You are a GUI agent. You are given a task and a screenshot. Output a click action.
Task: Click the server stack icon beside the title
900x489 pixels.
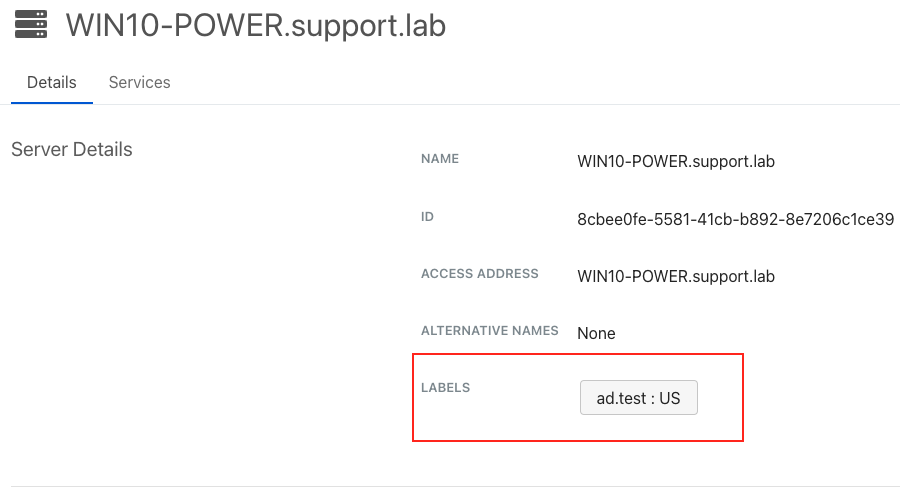click(x=31, y=24)
